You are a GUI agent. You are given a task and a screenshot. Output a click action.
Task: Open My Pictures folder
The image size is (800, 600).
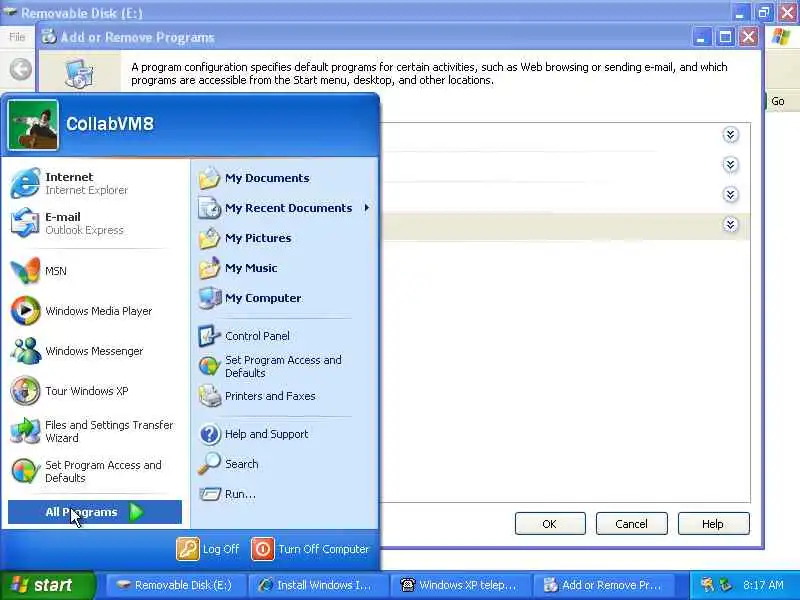(x=284, y=238)
